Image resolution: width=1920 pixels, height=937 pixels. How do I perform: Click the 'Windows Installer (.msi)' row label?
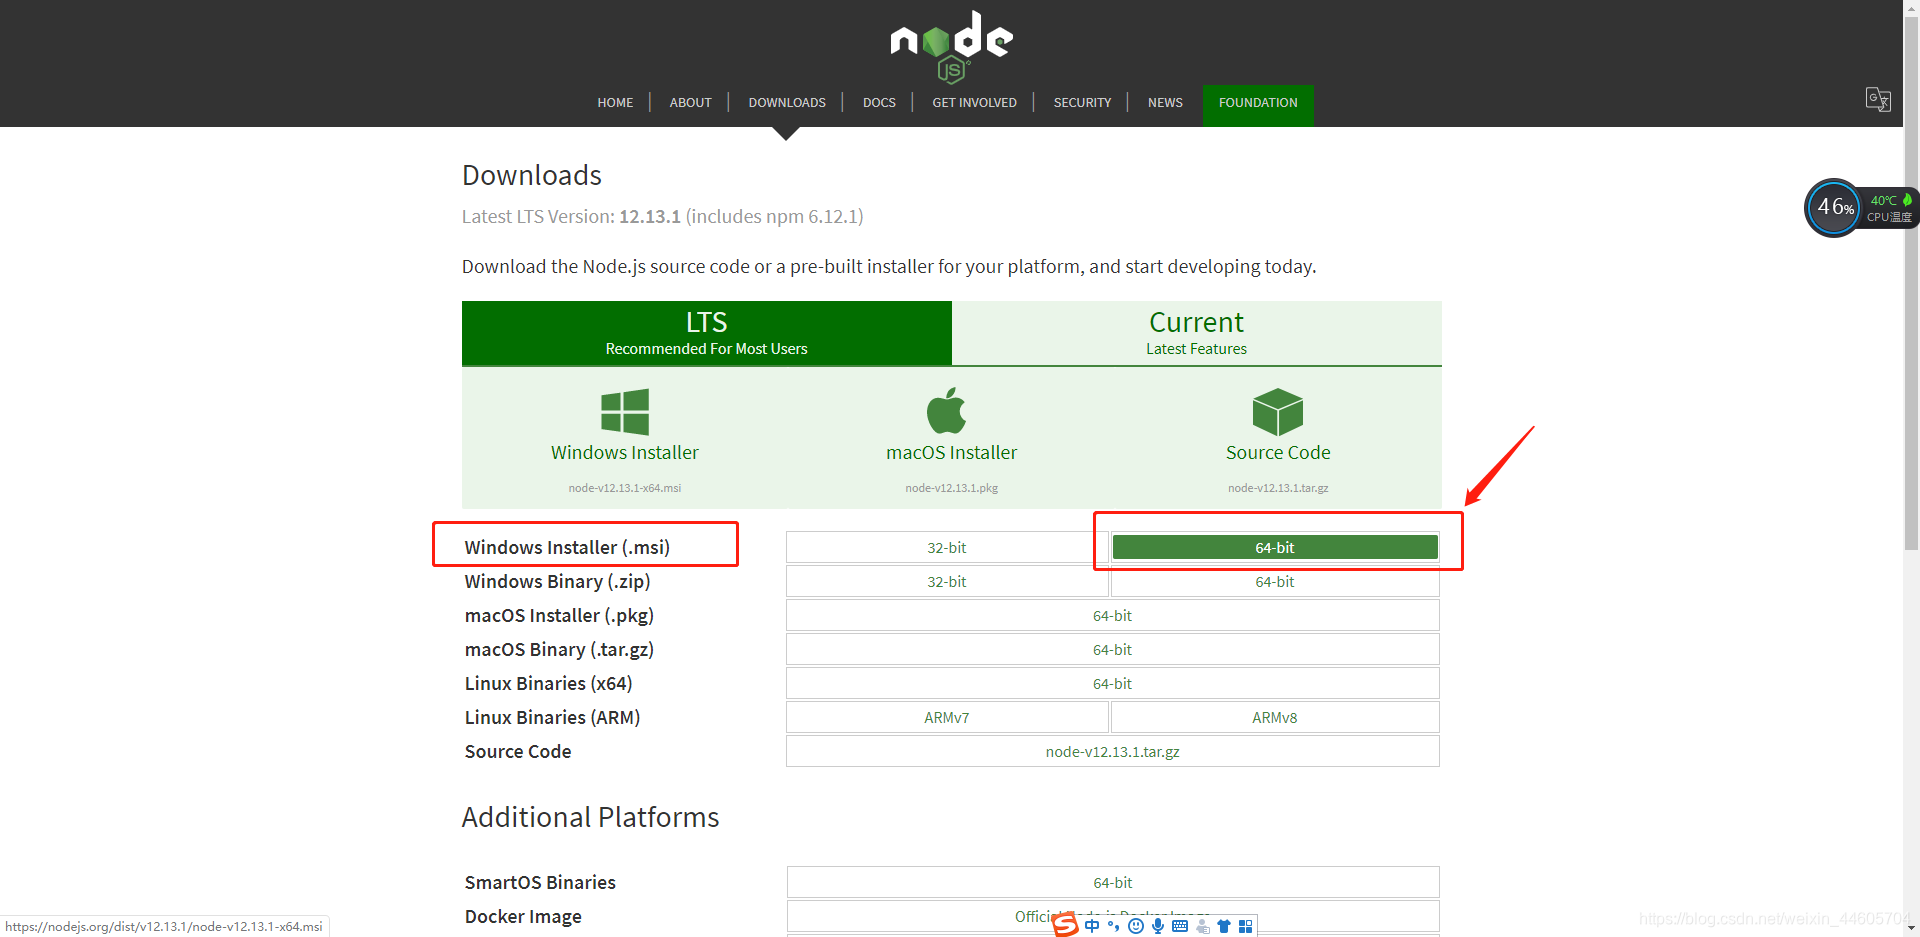click(567, 547)
